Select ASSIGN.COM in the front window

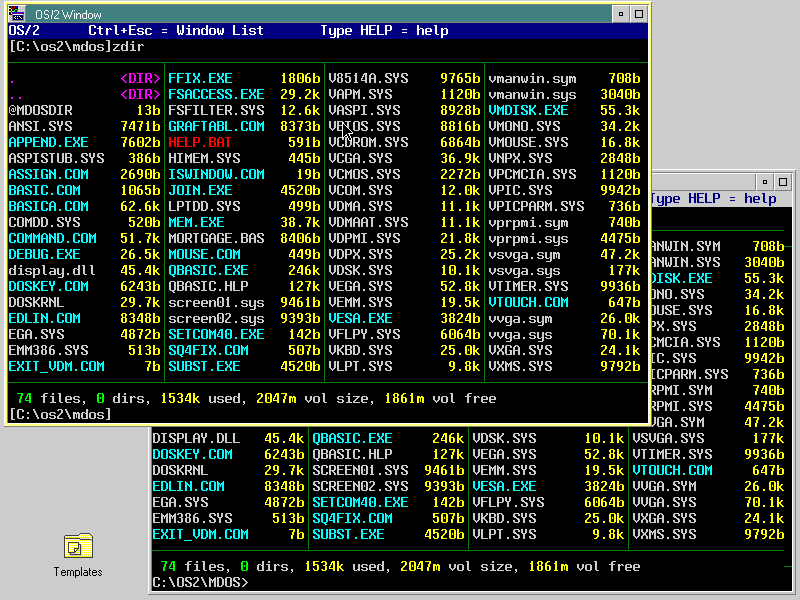[x=48, y=174]
